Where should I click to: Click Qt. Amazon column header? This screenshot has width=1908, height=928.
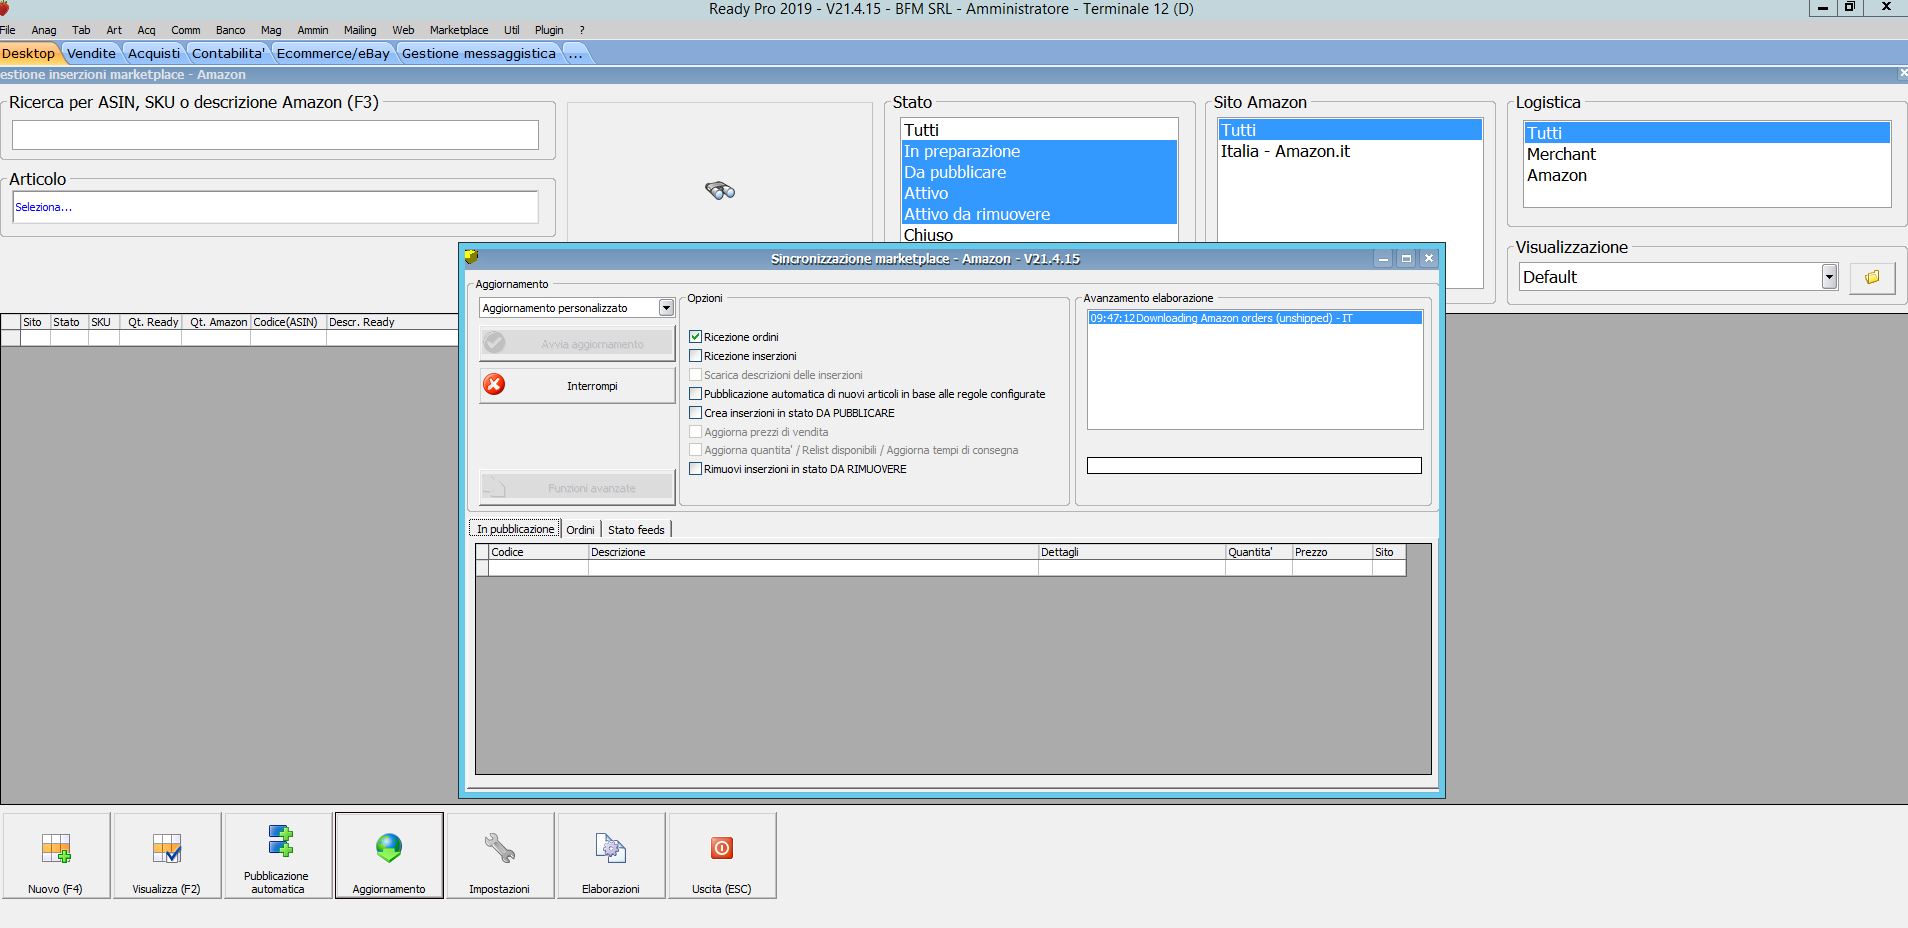216,322
